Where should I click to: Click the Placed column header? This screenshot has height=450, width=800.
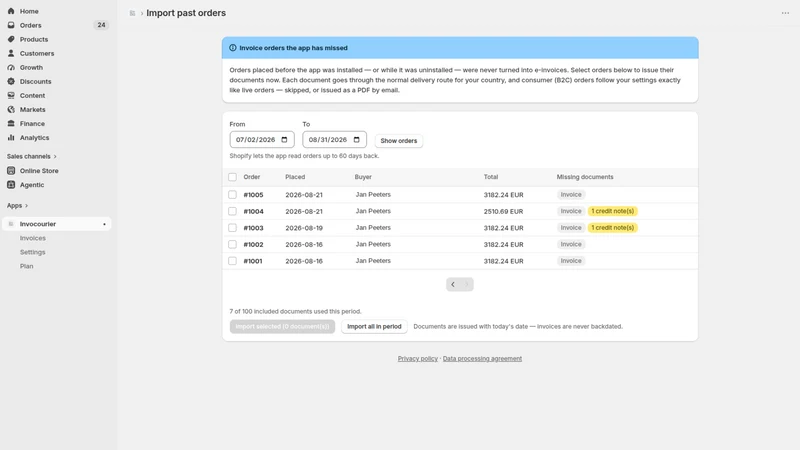[295, 177]
